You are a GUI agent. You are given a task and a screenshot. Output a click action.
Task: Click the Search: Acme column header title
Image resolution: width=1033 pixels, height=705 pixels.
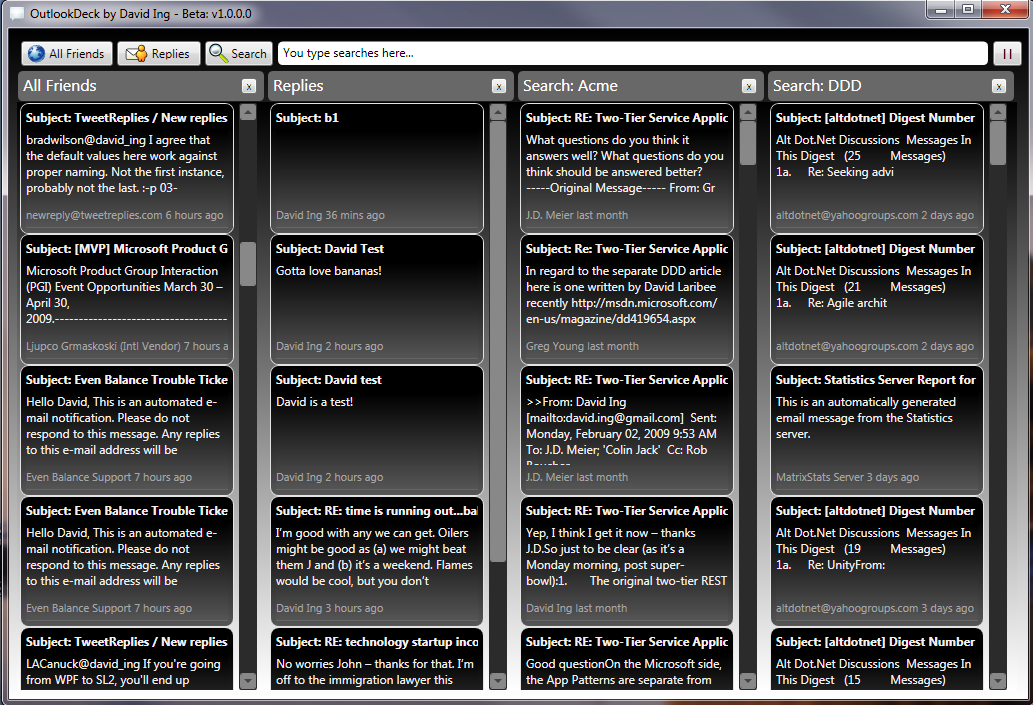click(571, 86)
